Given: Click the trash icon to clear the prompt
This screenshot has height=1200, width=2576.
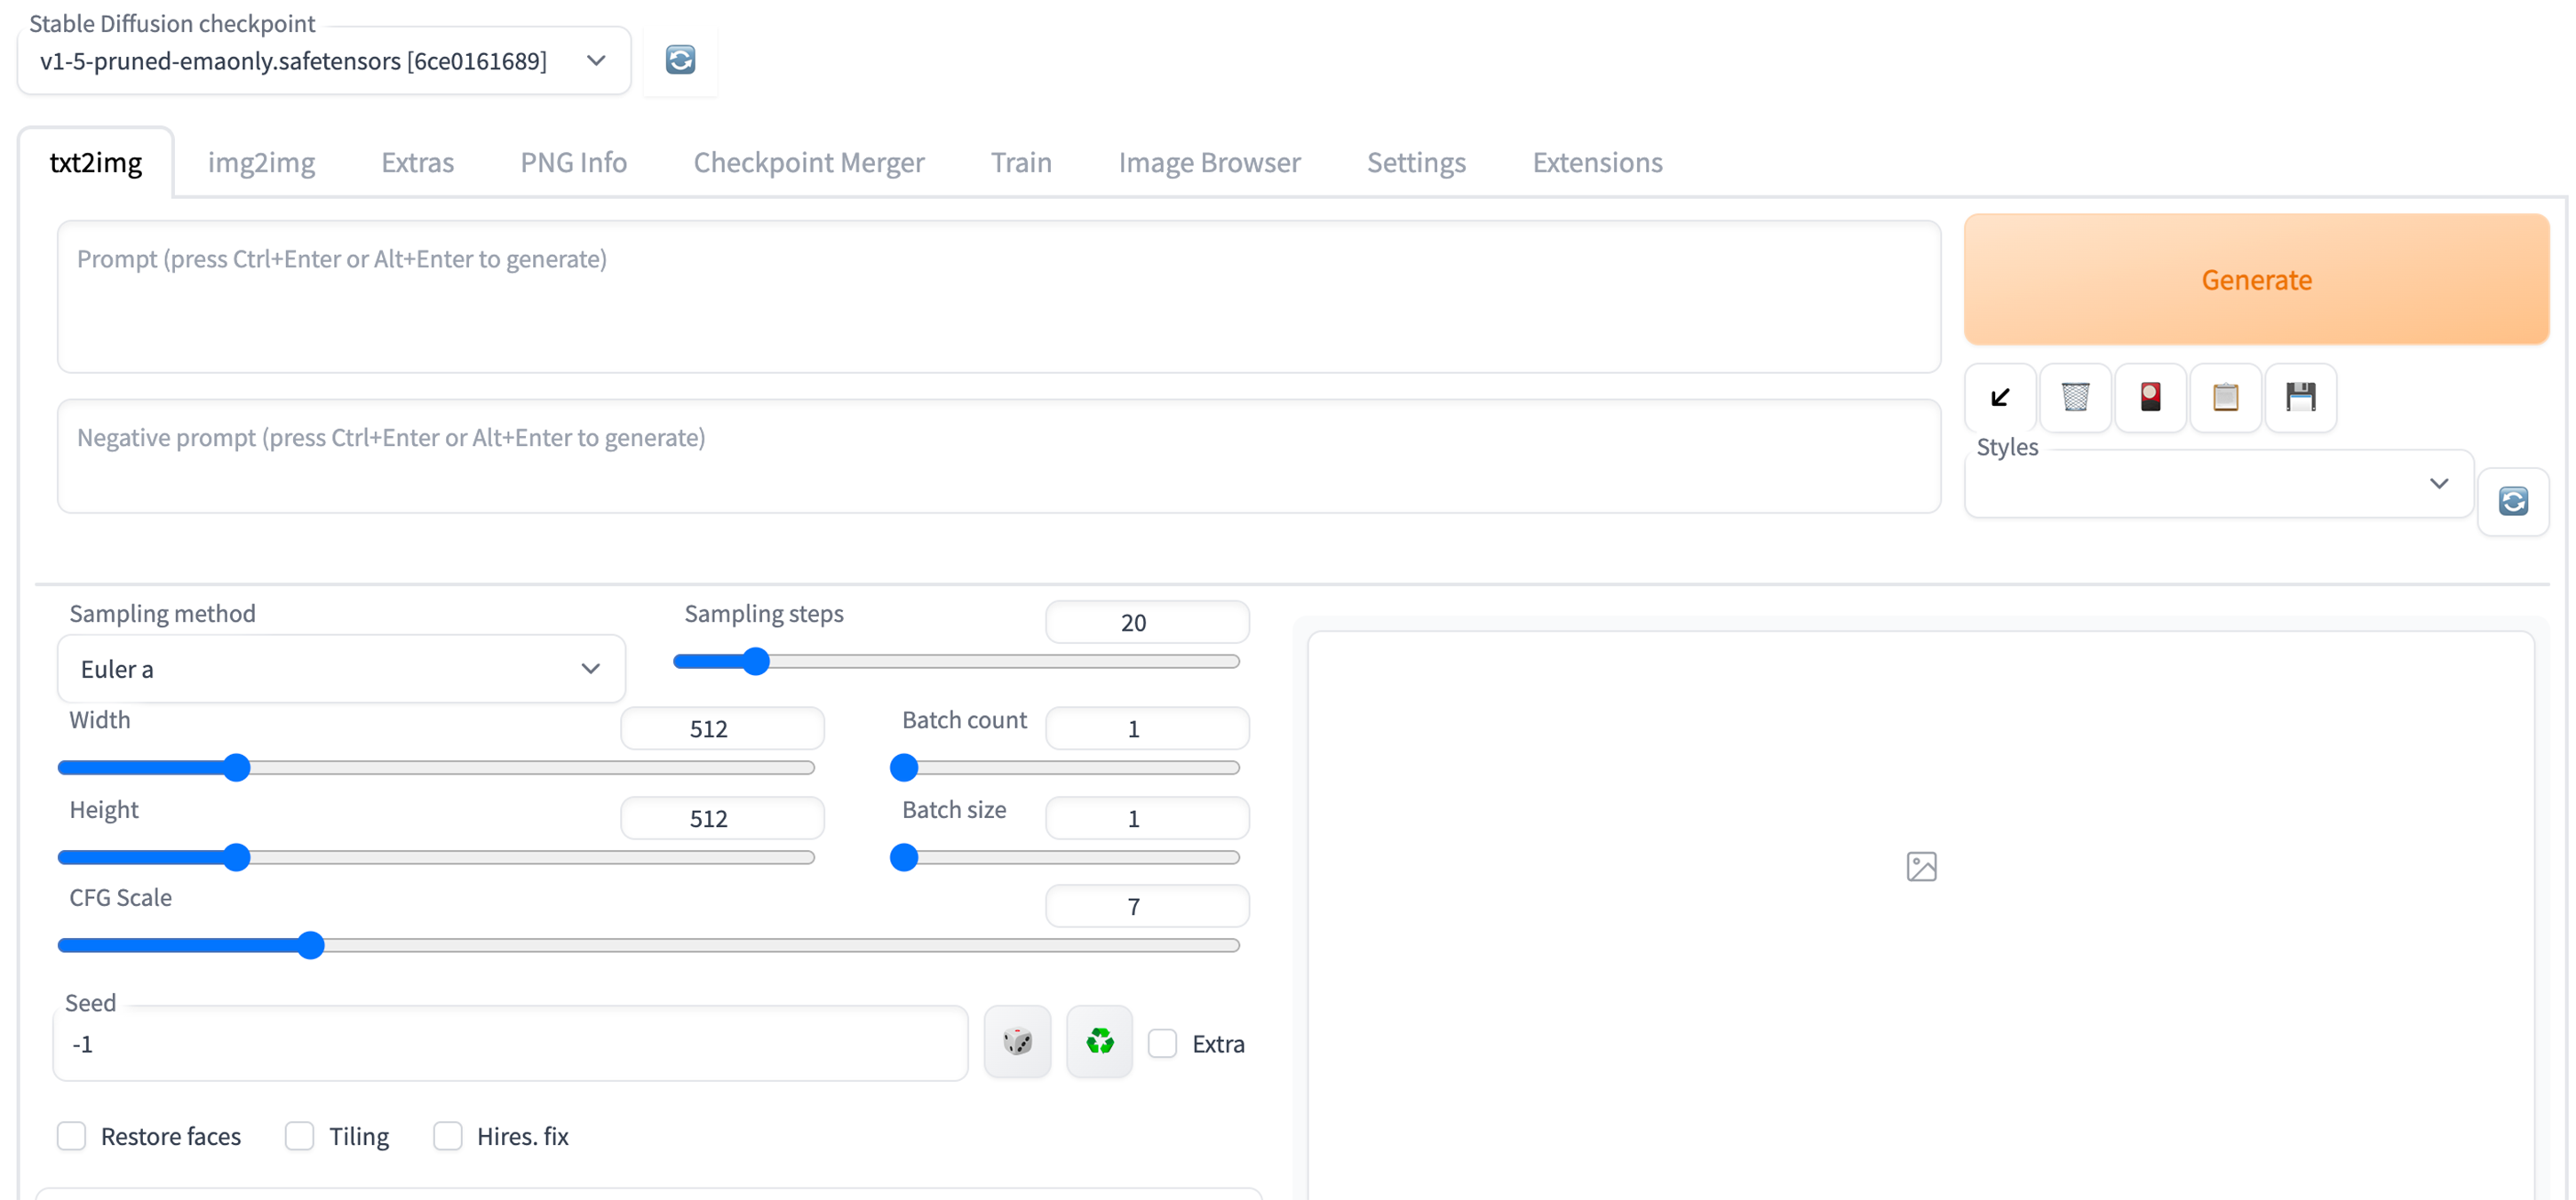Looking at the screenshot, I should point(2075,397).
